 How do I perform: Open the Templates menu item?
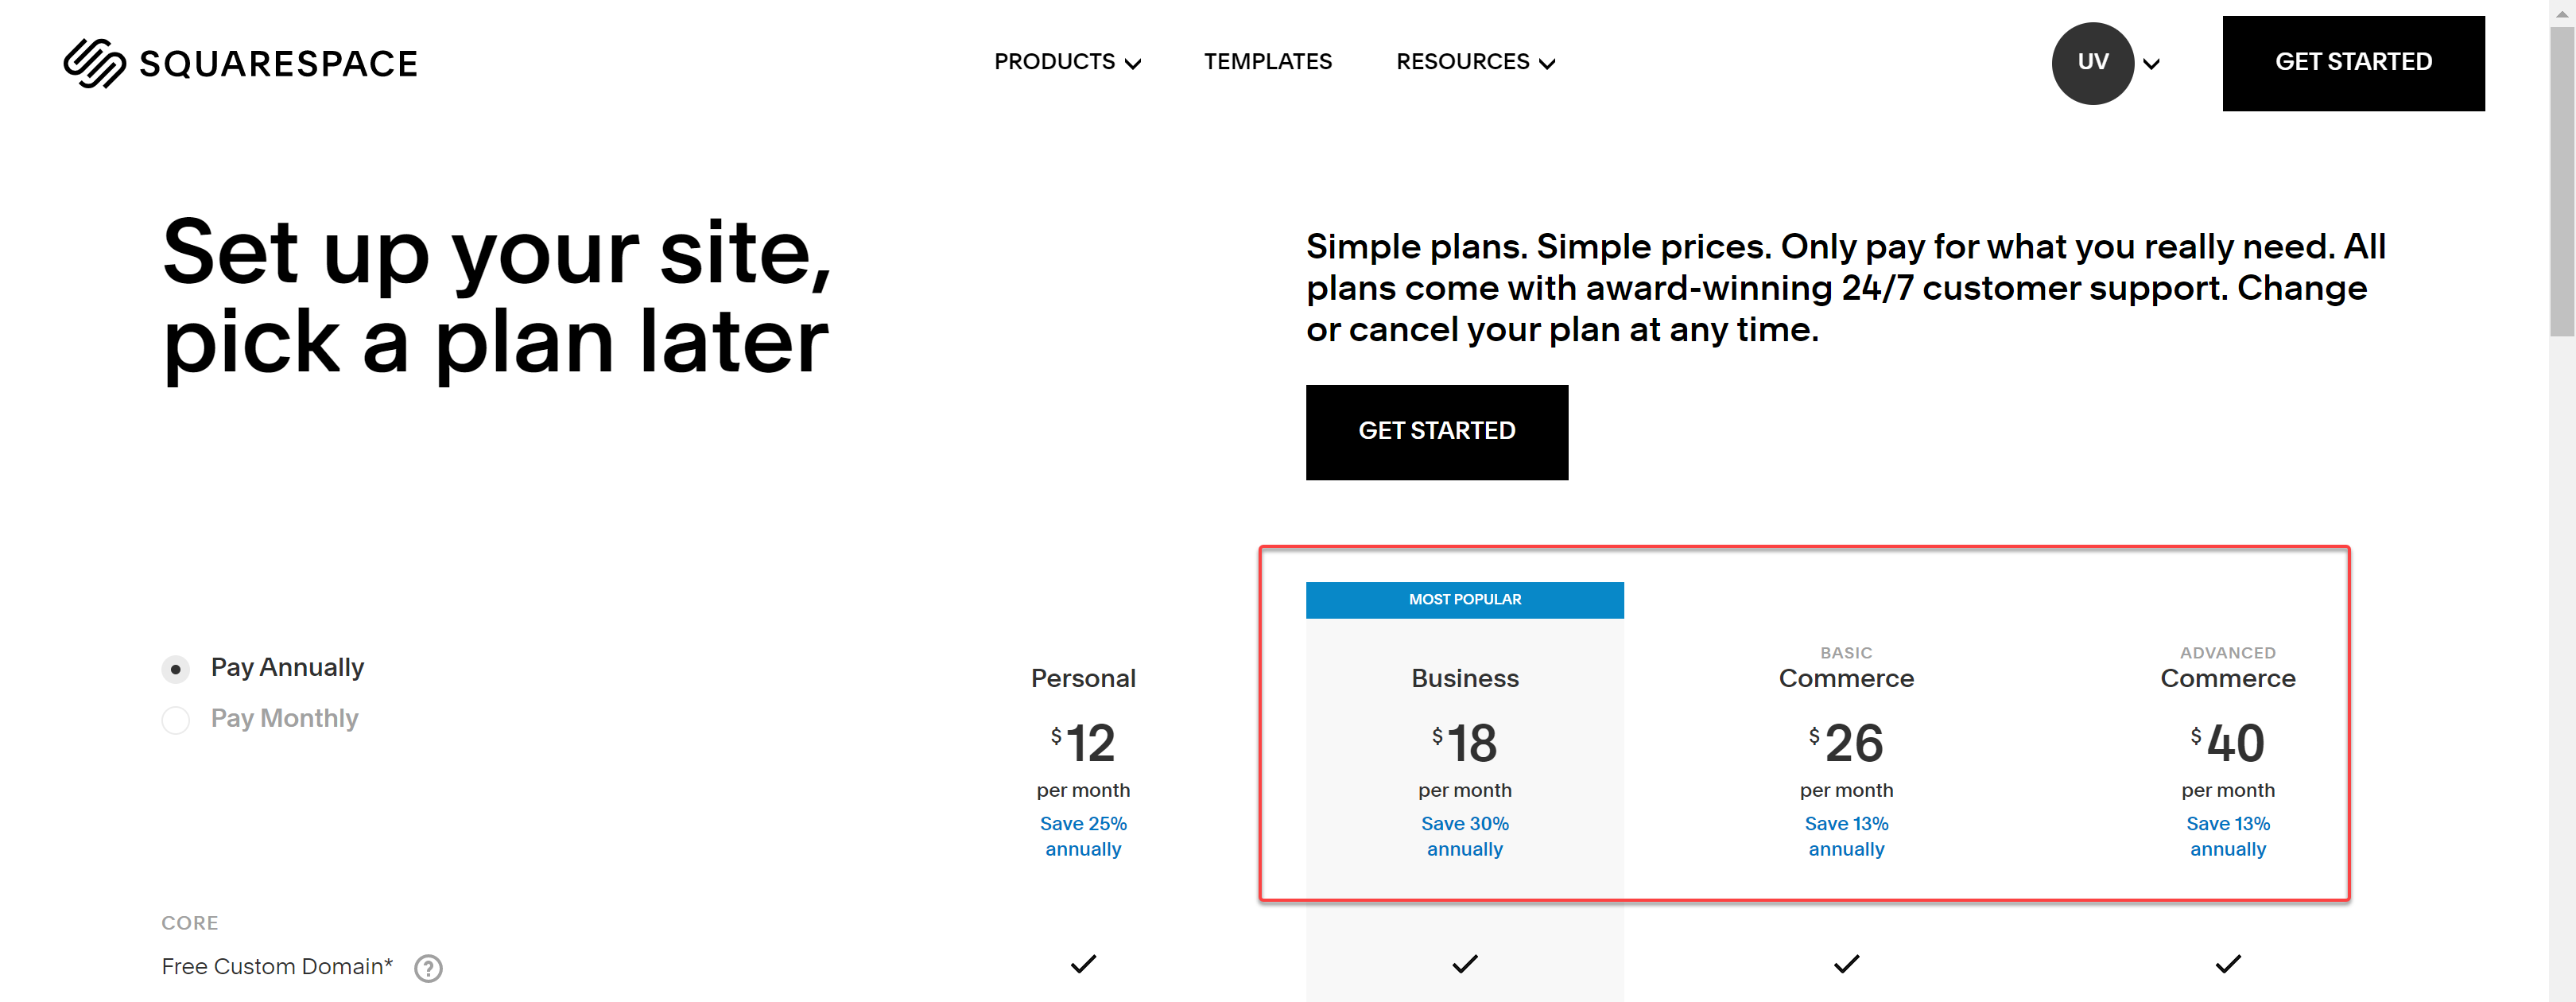[1267, 62]
